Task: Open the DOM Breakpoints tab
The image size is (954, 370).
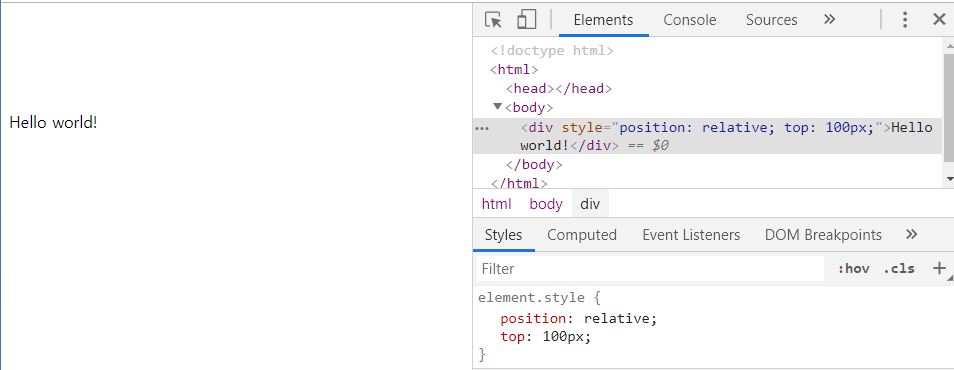Action: click(x=823, y=235)
